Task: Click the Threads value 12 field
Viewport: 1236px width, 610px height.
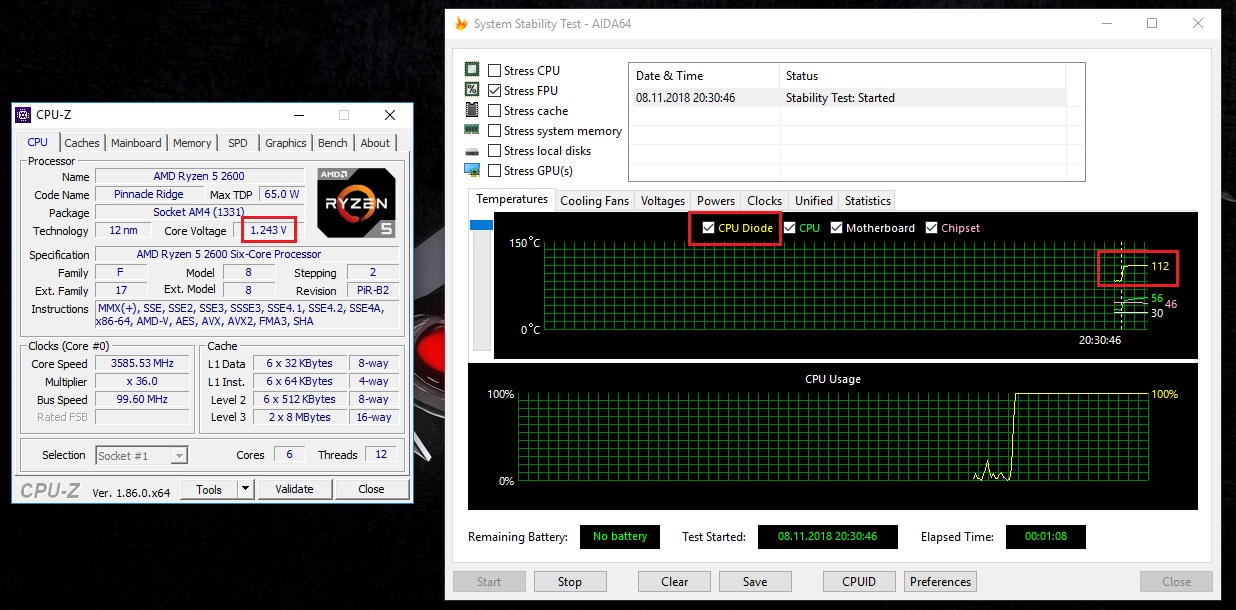Action: 381,455
